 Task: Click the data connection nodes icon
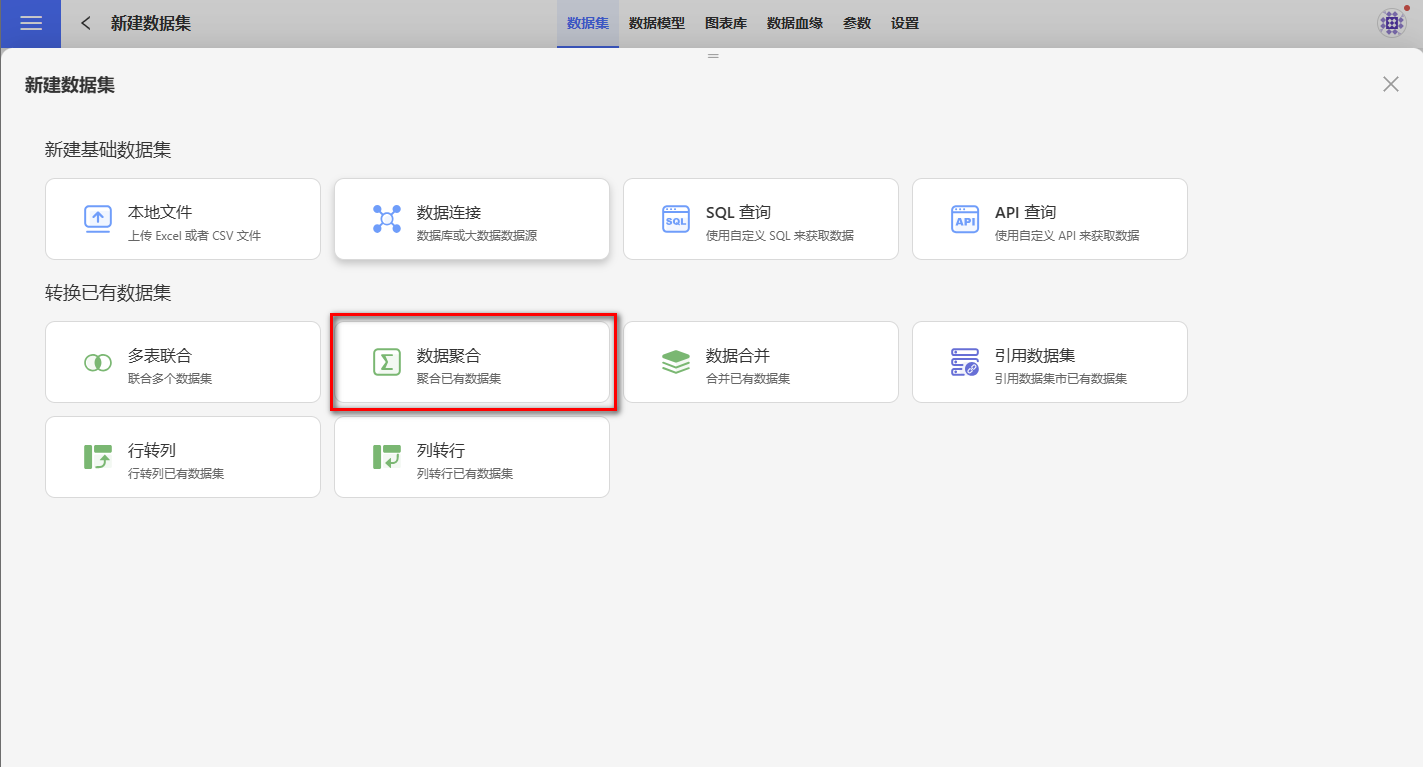point(387,219)
